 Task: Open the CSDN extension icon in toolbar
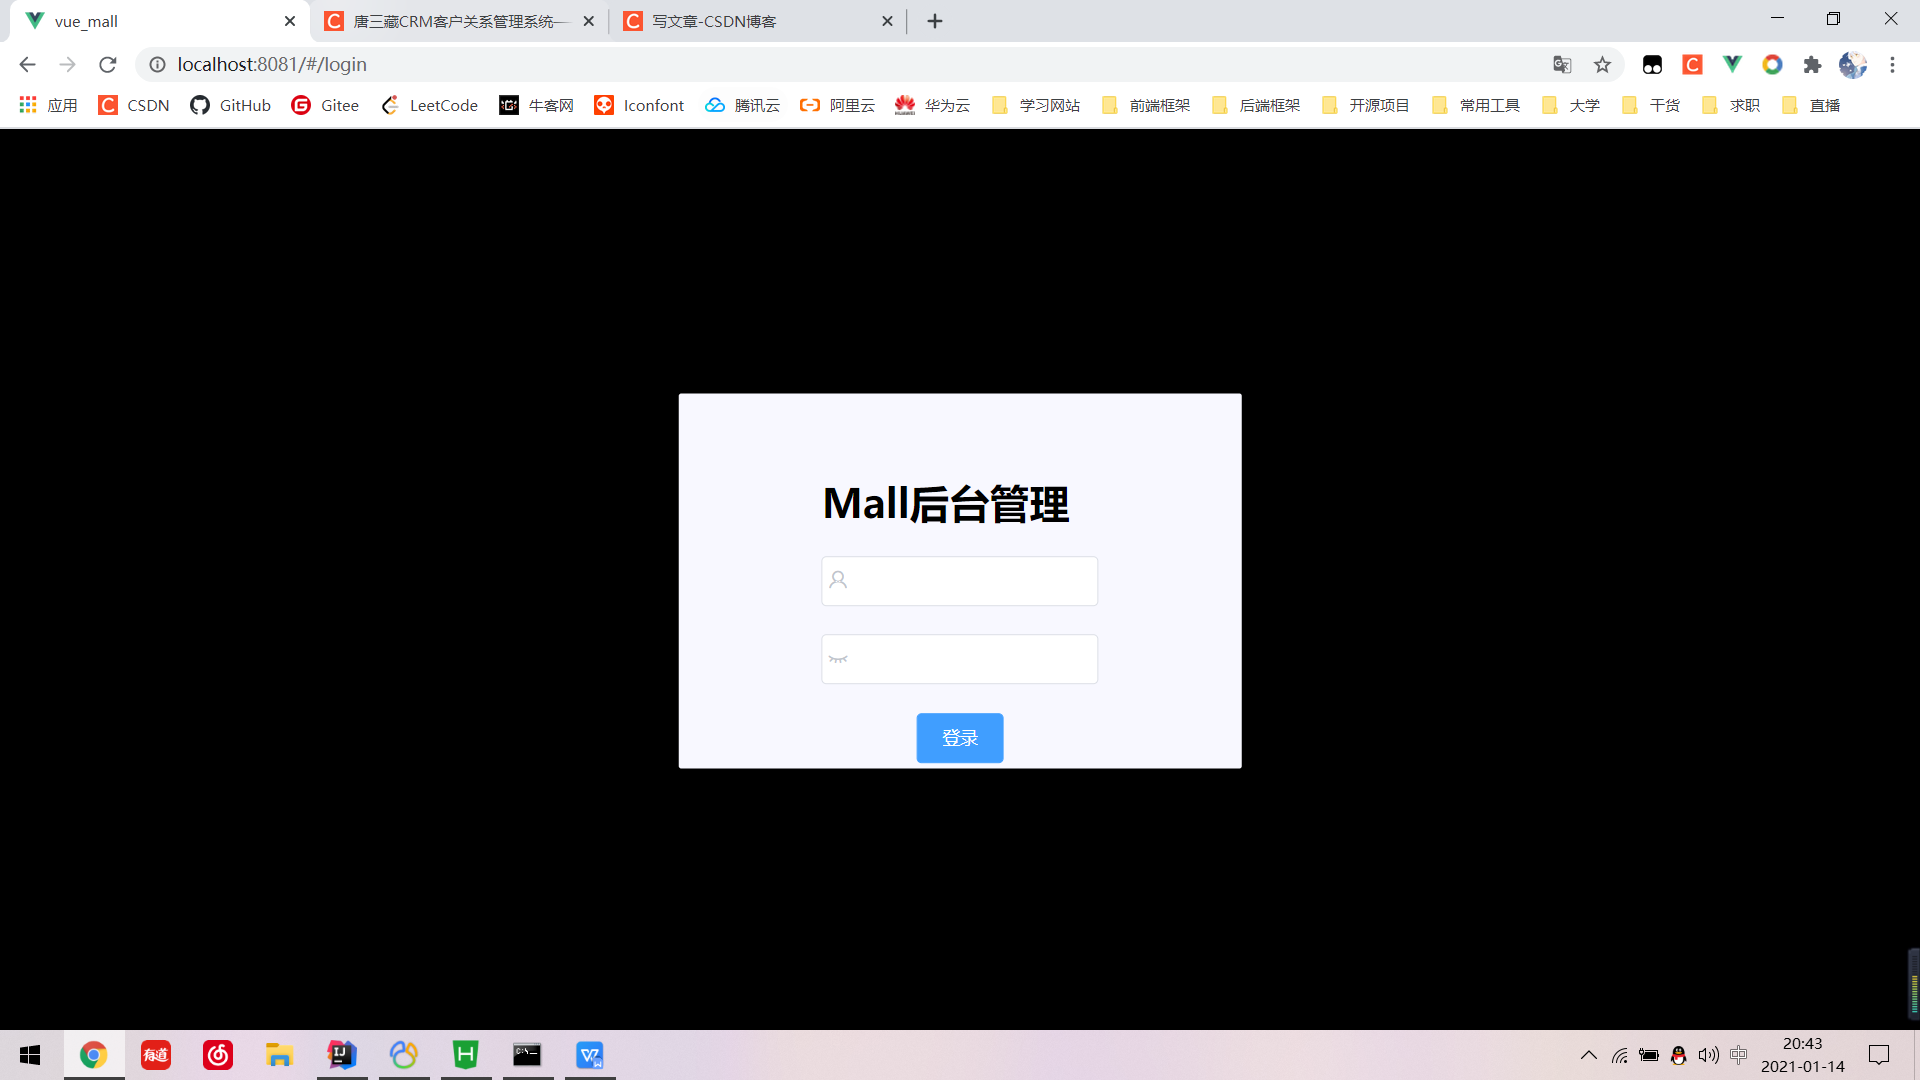click(1692, 65)
